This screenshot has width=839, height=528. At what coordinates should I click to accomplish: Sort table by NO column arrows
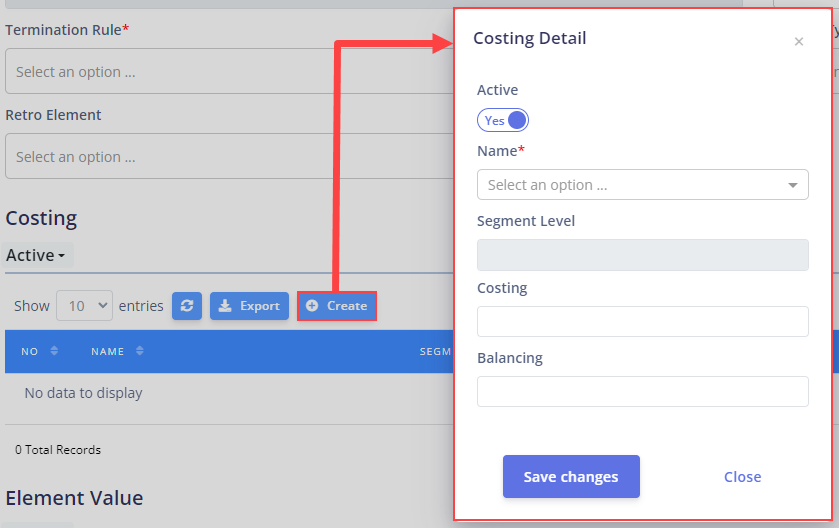pos(54,351)
